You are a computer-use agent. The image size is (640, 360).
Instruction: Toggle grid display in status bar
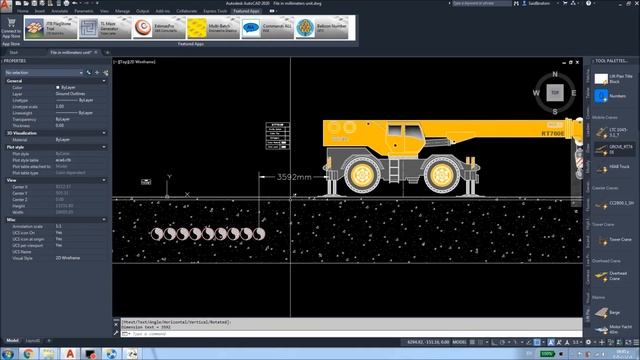pos(472,342)
